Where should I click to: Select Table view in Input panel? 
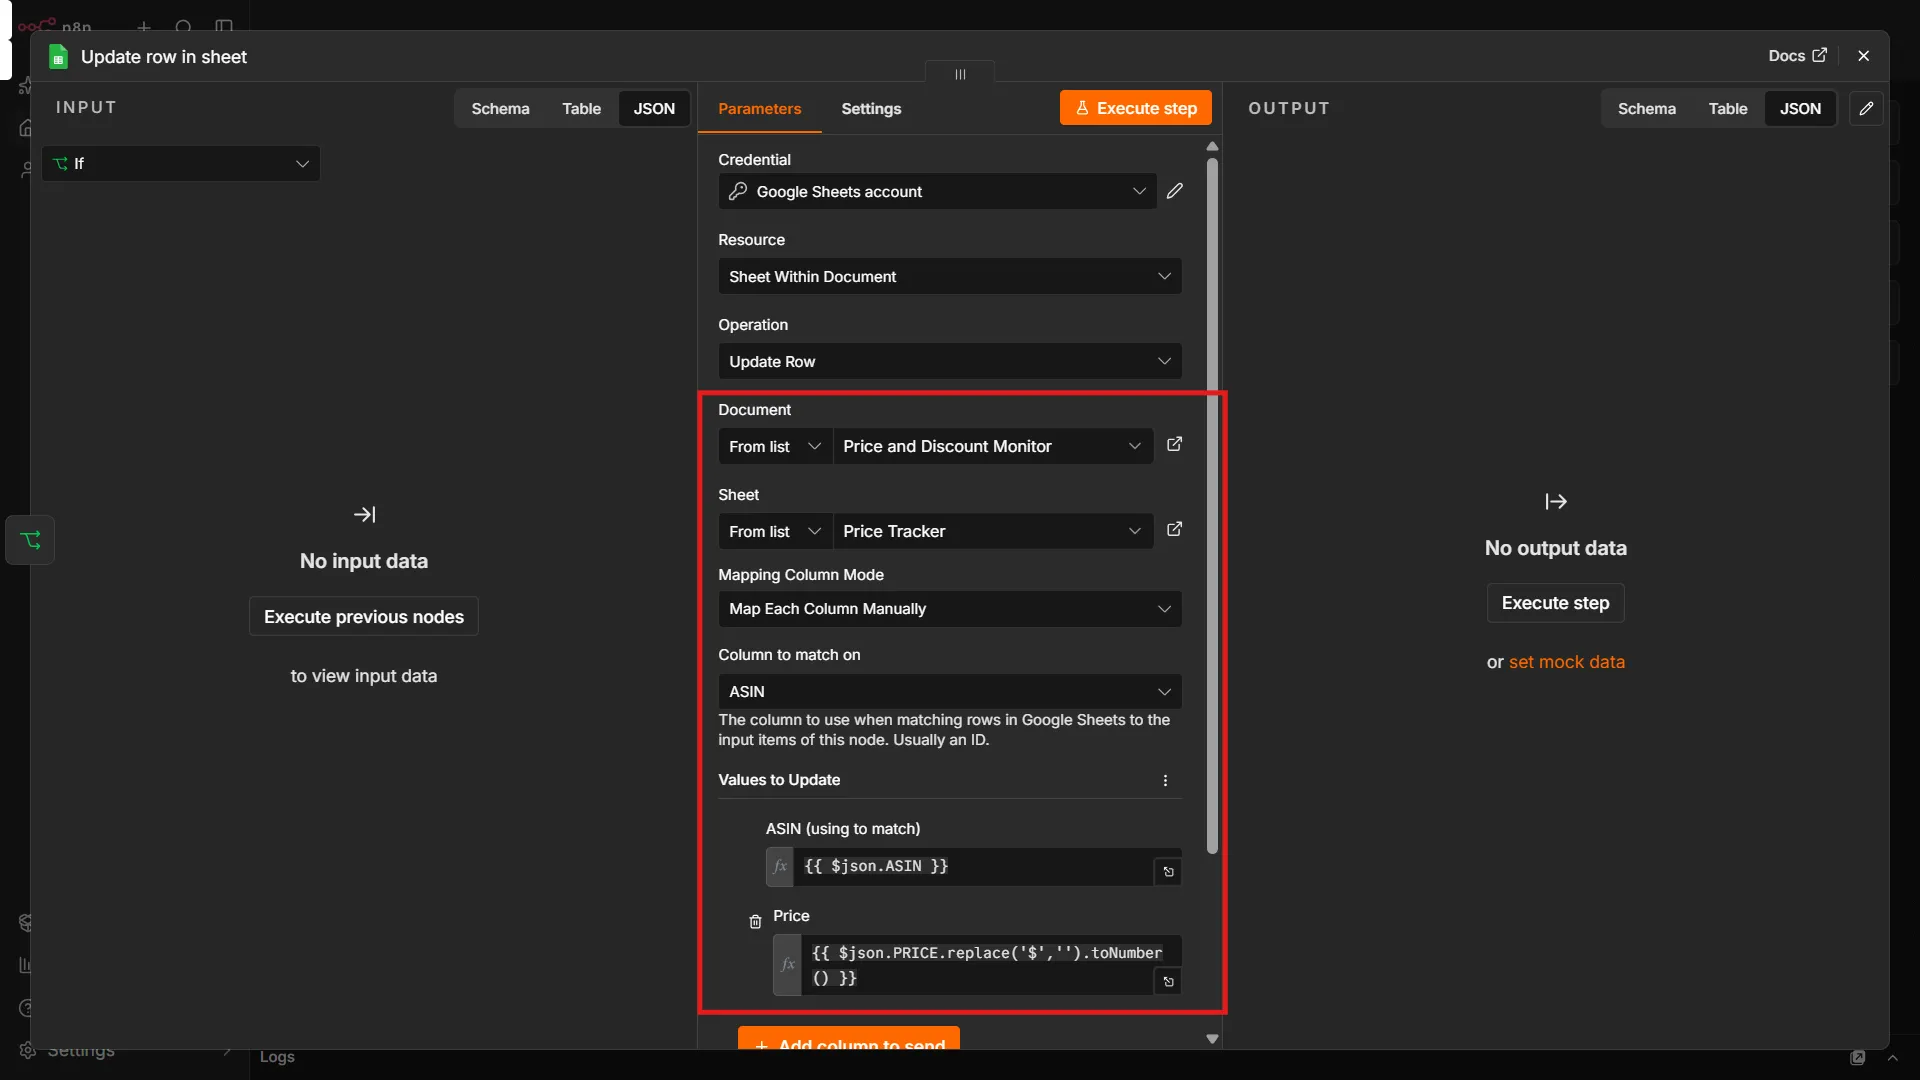[x=581, y=108]
